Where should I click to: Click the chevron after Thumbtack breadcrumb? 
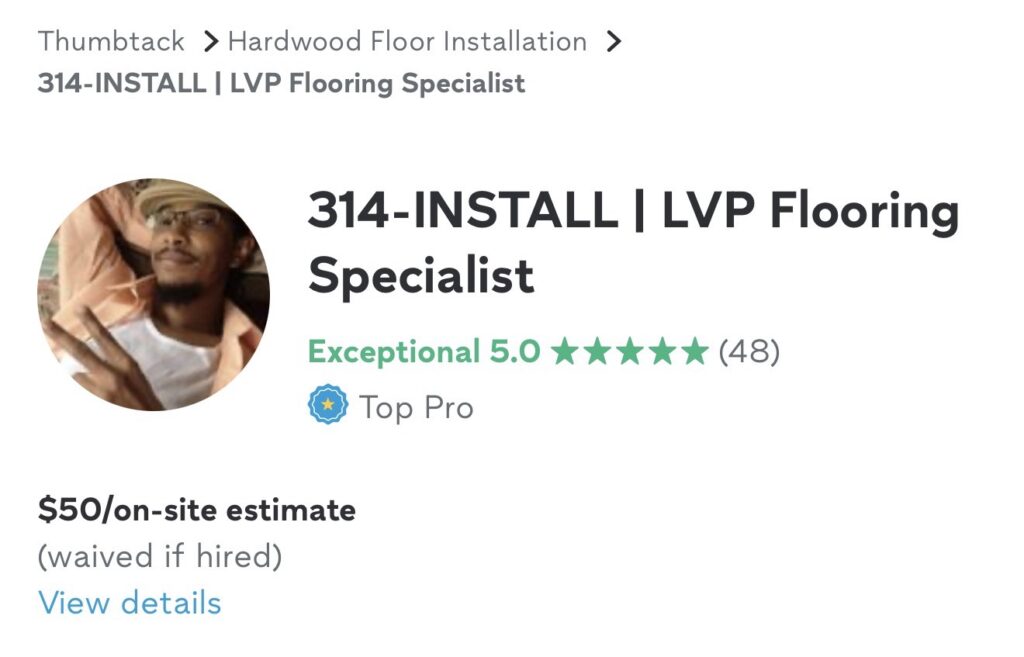pos(210,42)
